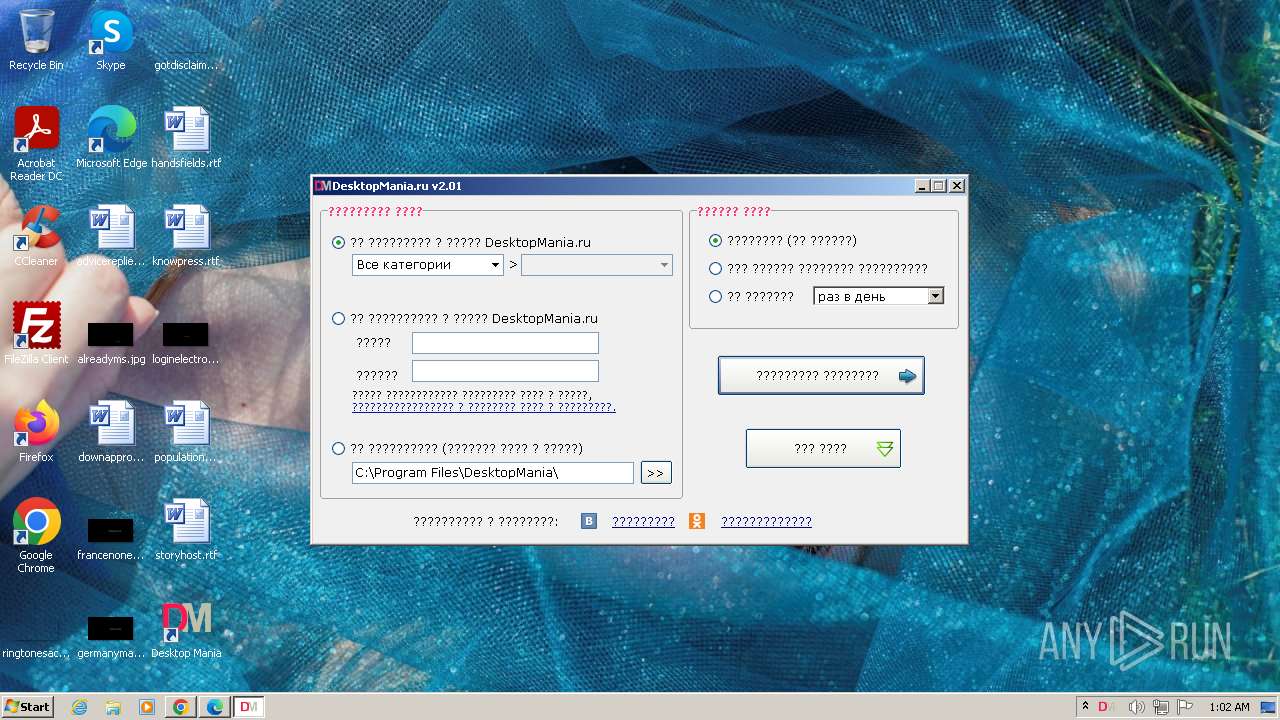
Task: Select the local folder source radio button
Action: pos(339,448)
